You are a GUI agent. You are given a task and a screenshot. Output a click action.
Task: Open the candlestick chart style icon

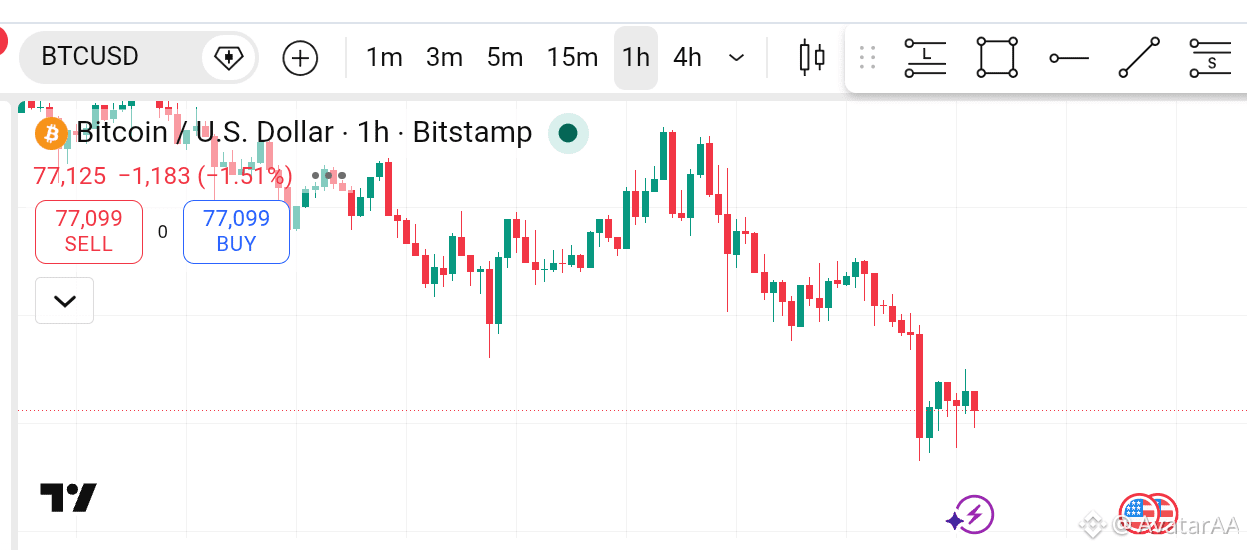pyautogui.click(x=812, y=58)
